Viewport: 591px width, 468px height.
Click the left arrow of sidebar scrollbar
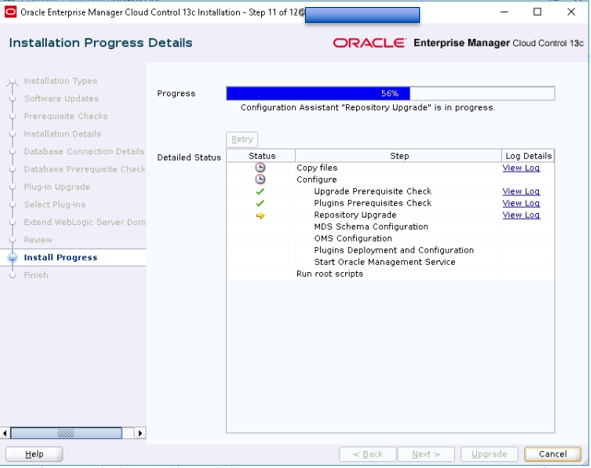[x=5, y=433]
